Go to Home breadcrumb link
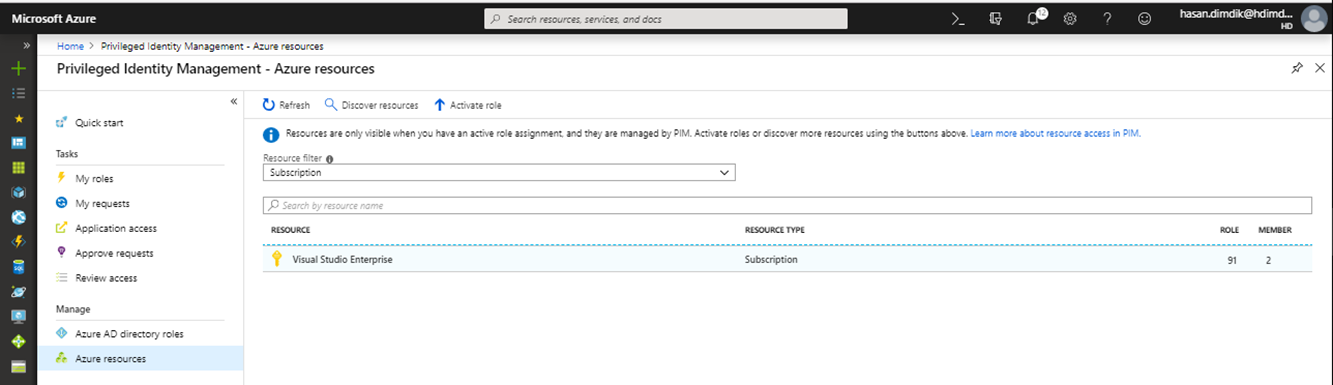 pyautogui.click(x=70, y=46)
